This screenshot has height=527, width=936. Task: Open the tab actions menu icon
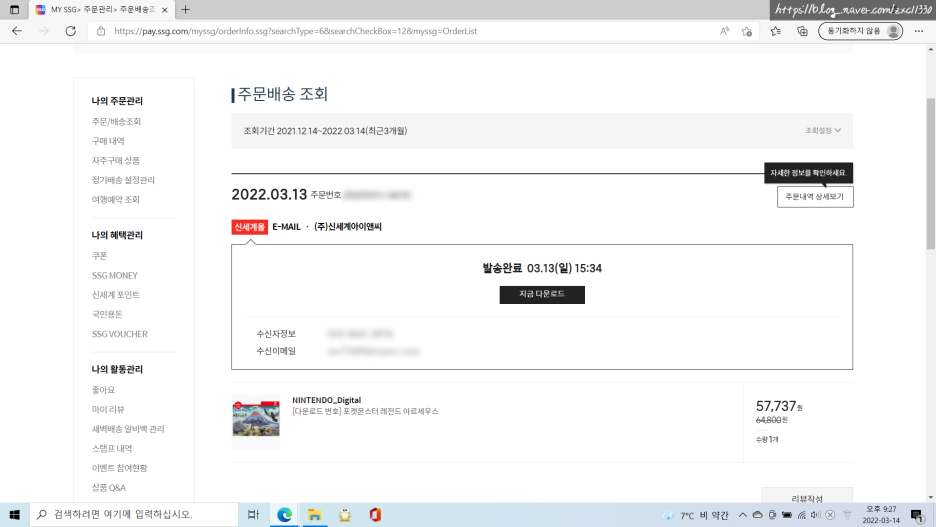[x=14, y=10]
